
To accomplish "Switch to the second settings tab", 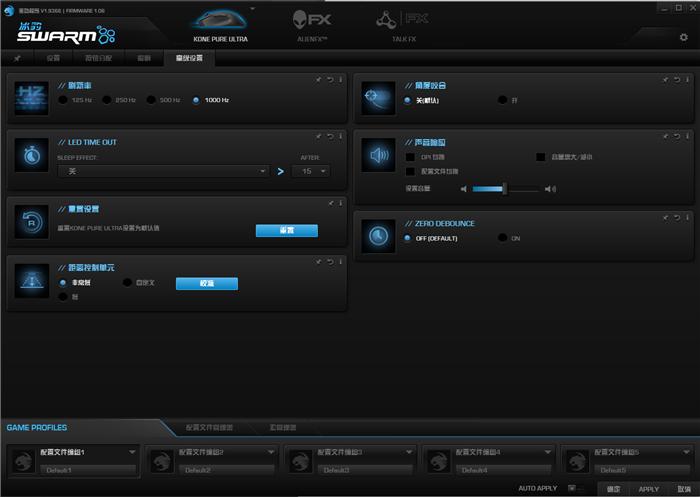I will (x=53, y=58).
